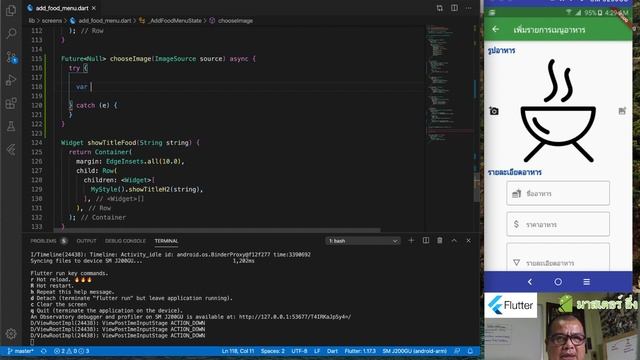This screenshot has height=360, width=640.
Task: Click the feedback icon in status bar
Action: point(457,351)
